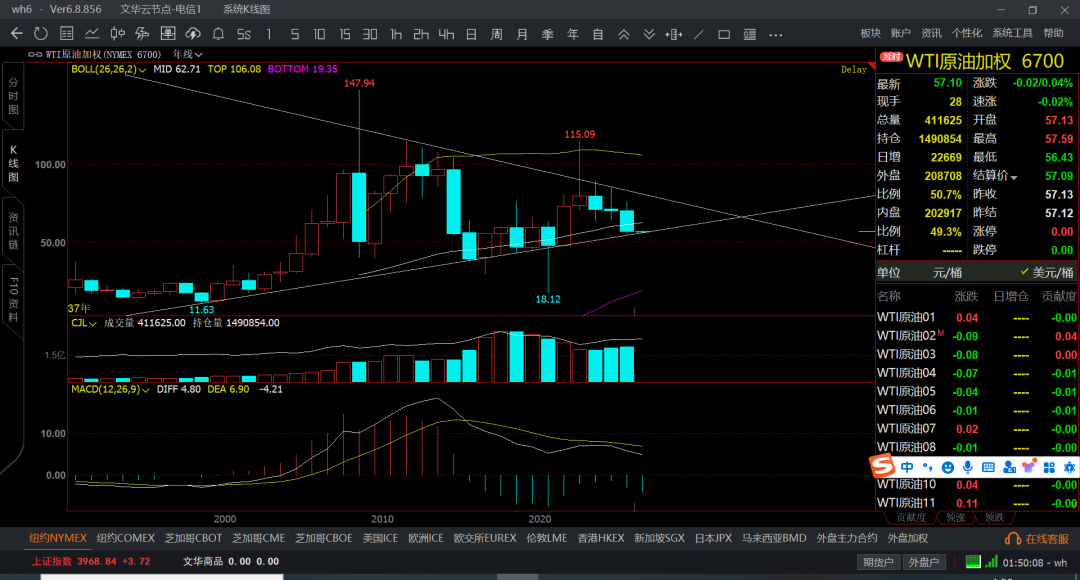Image resolution: width=1080 pixels, height=580 pixels.
Task: Switch to the 伦敦LME exchange tab
Action: tap(547, 538)
